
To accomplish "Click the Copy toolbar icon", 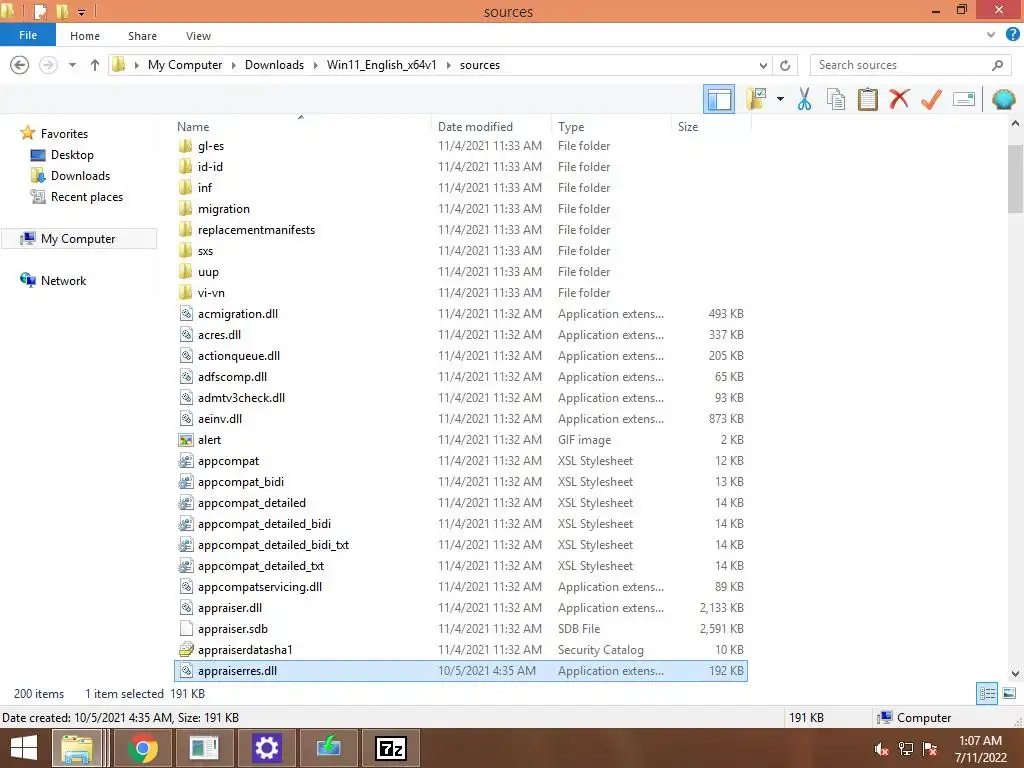I will (836, 100).
